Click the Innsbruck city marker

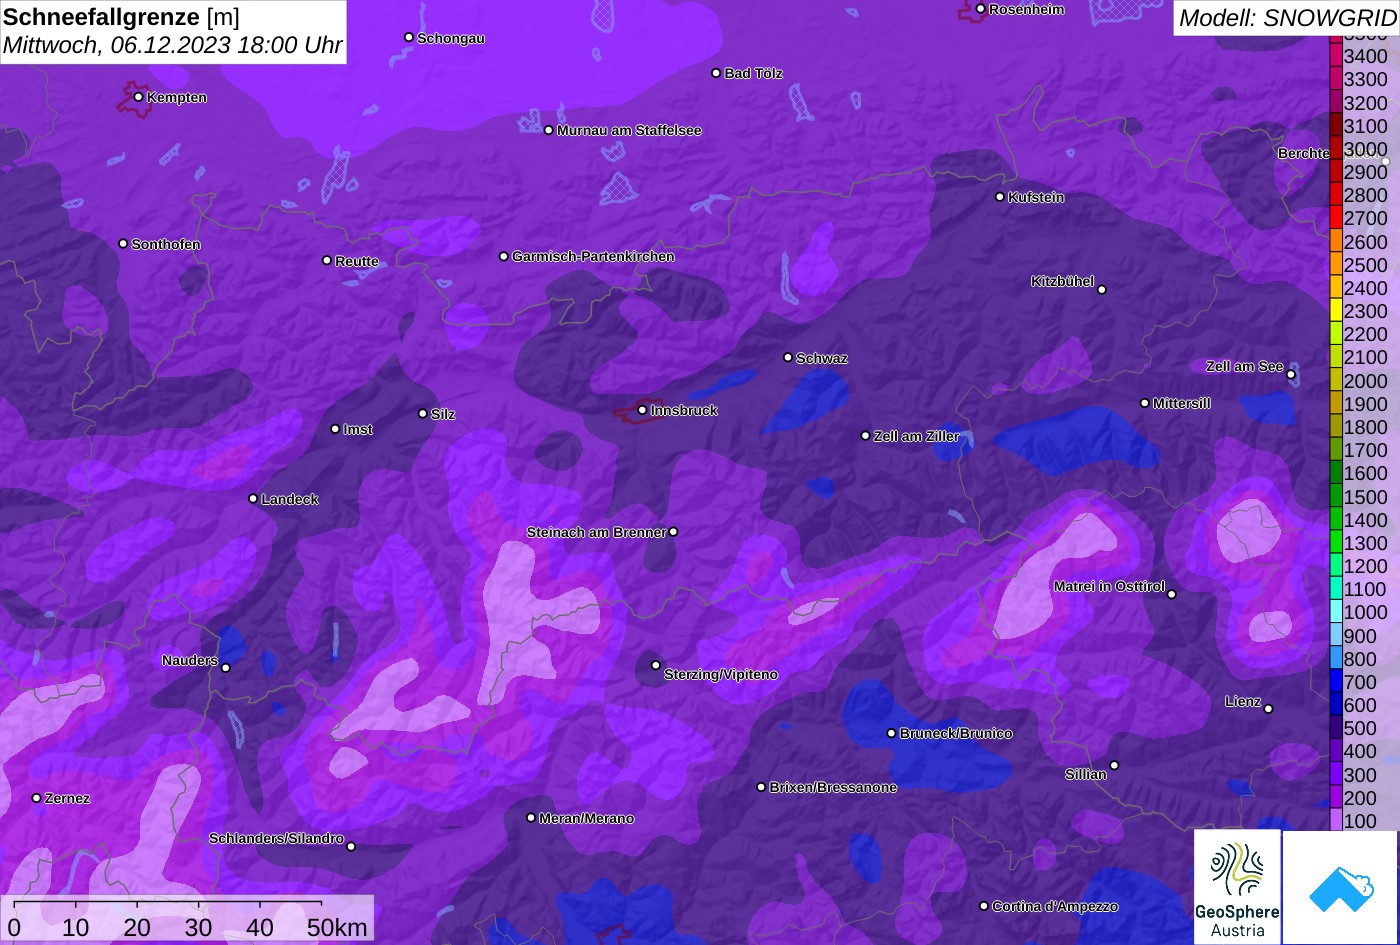click(642, 410)
